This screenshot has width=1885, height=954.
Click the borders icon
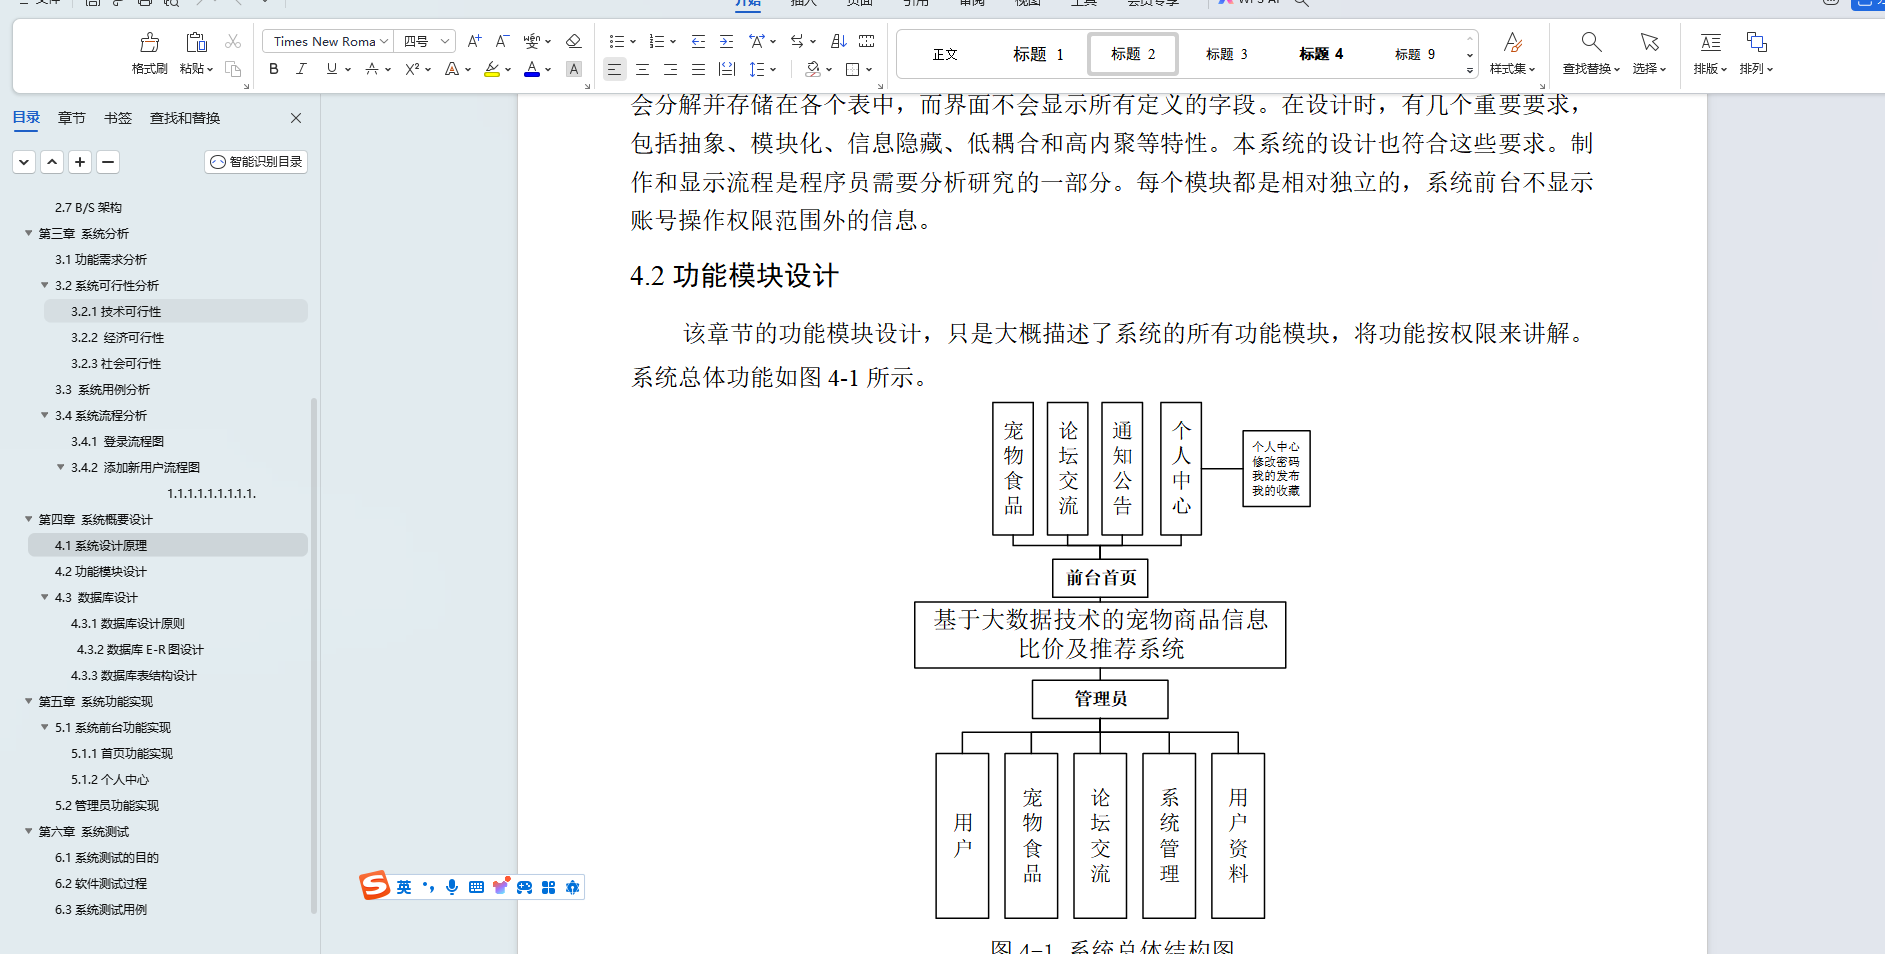pyautogui.click(x=853, y=69)
